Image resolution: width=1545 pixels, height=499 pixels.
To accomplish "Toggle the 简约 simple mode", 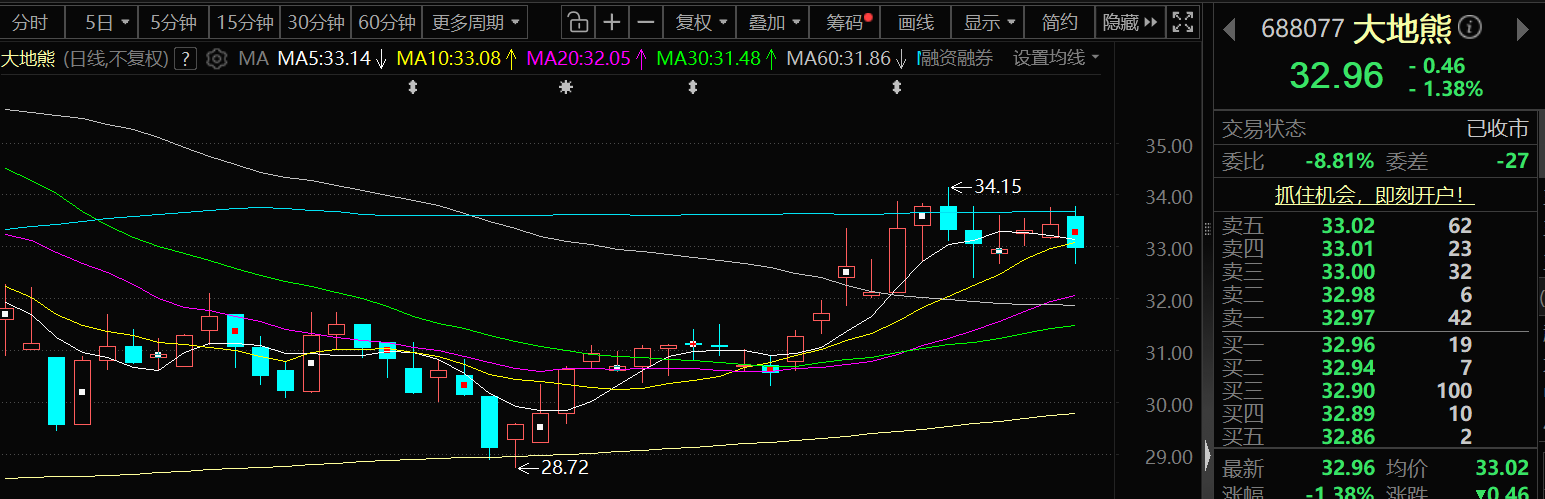I will [x=1060, y=21].
